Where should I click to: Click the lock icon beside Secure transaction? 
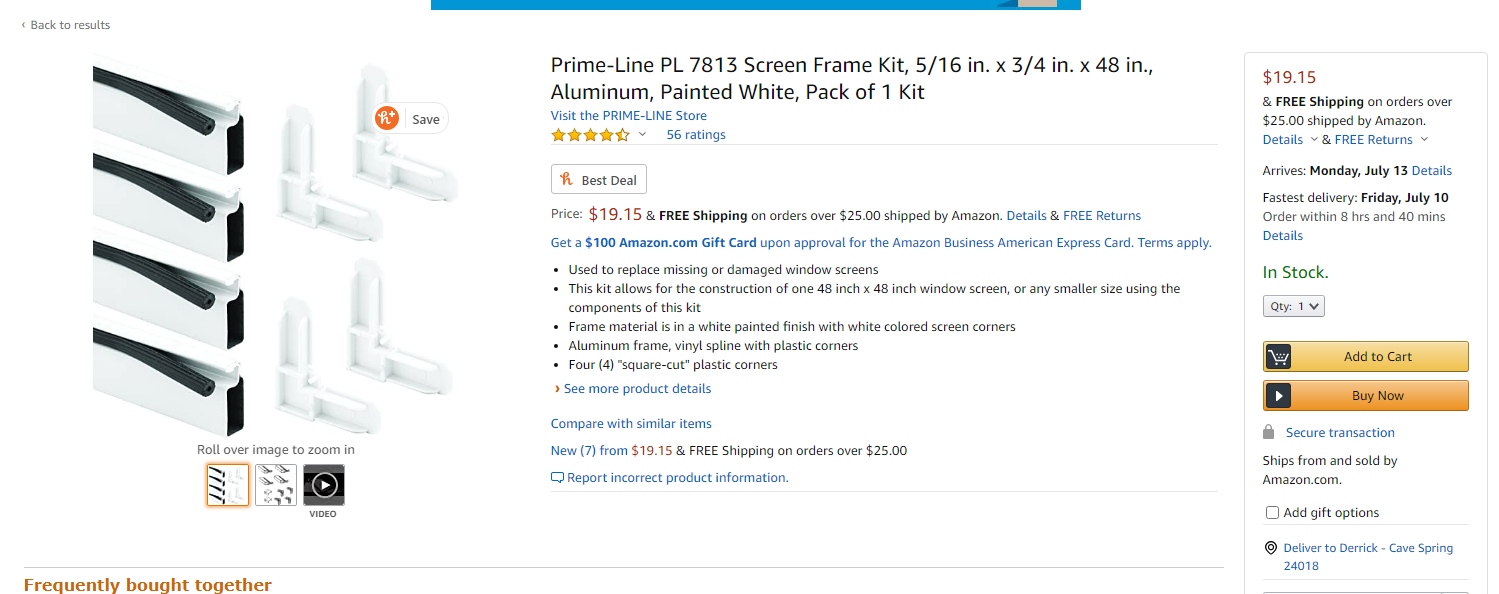click(1269, 432)
